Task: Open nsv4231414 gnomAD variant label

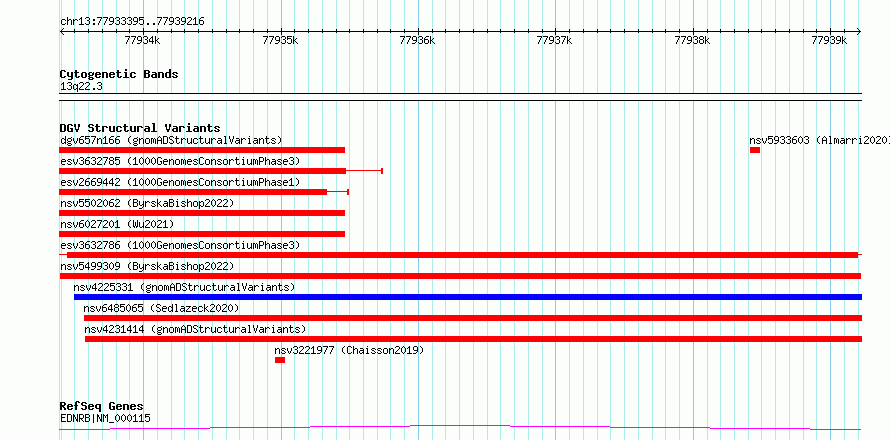Action: click(195, 329)
